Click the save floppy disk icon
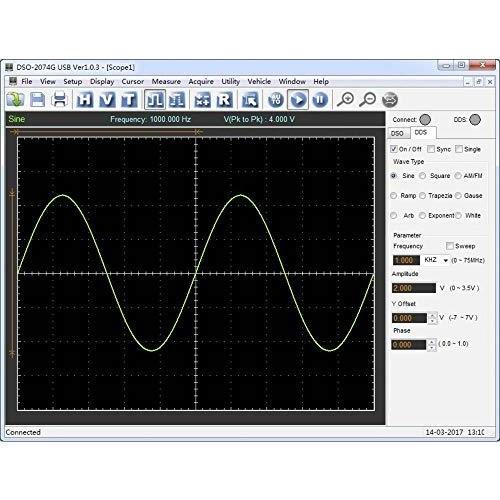The height and width of the screenshot is (500, 500). click(x=37, y=100)
